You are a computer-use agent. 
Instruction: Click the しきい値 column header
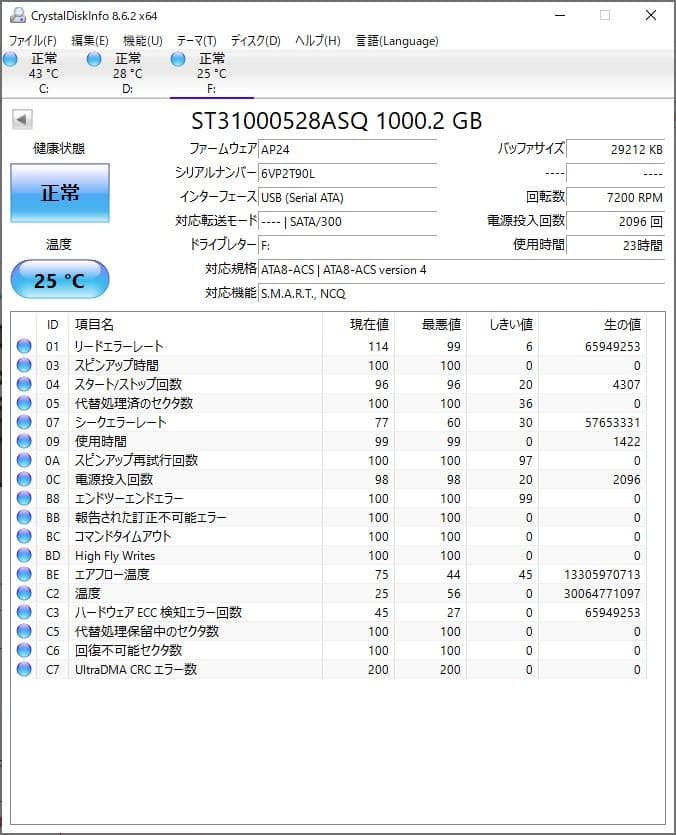pos(502,324)
